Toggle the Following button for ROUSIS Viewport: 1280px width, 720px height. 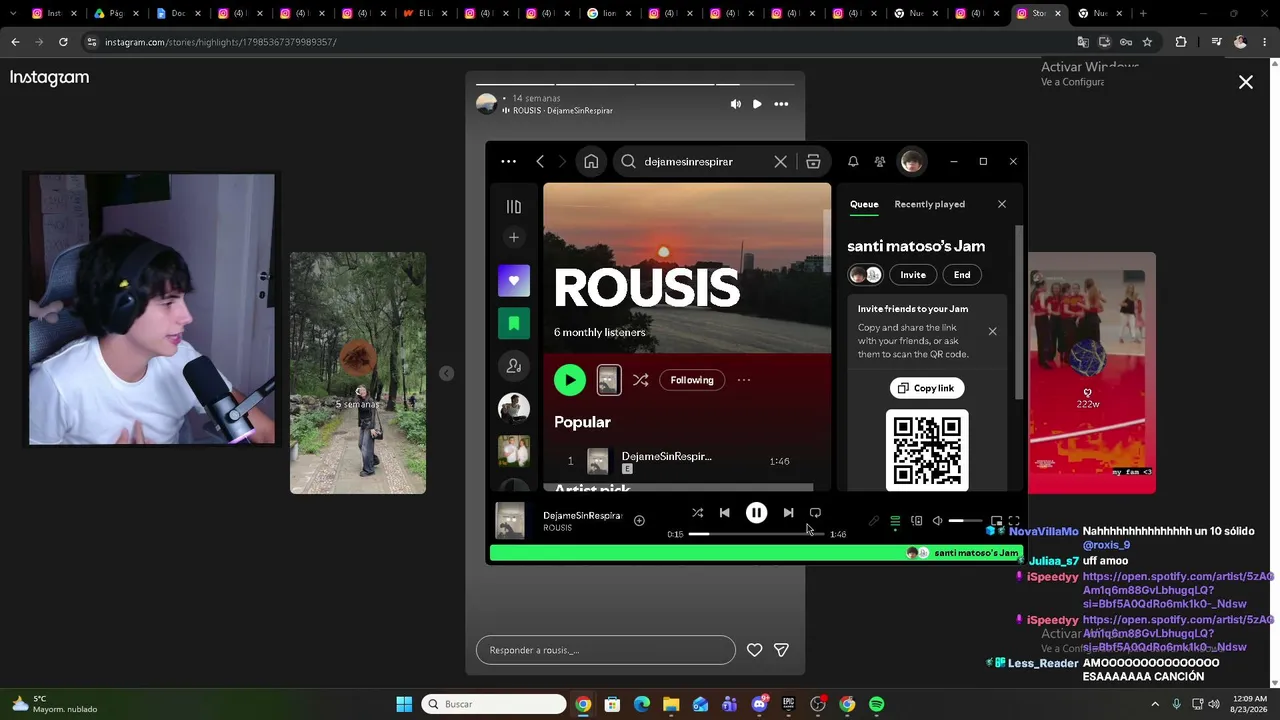pyautogui.click(x=692, y=380)
